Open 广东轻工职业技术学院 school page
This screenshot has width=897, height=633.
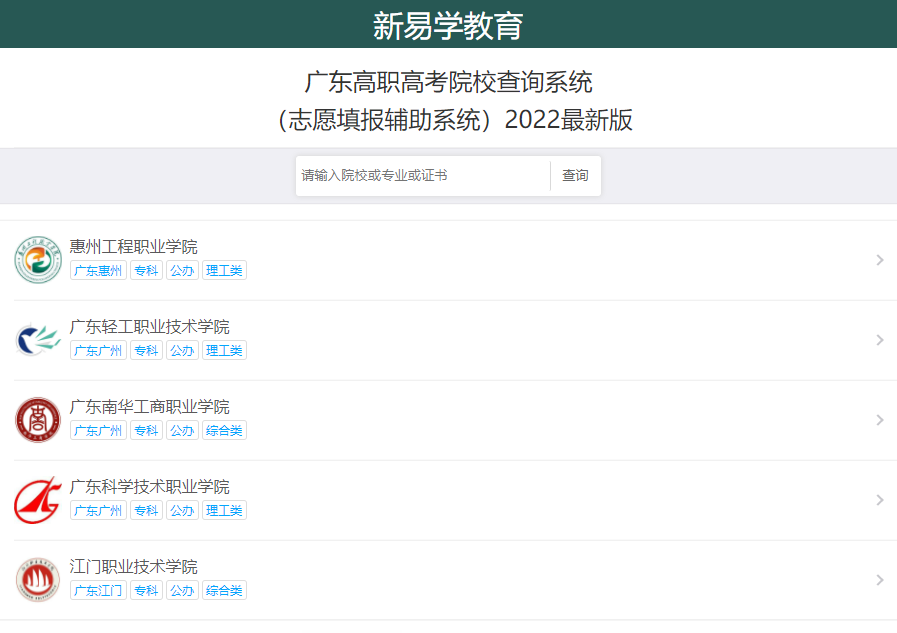(x=150, y=325)
